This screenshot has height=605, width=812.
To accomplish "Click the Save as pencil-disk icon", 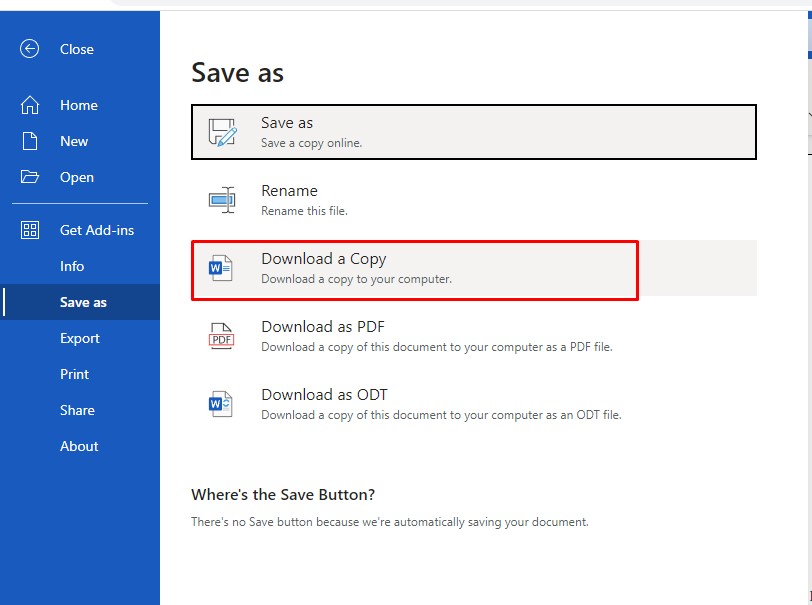I will coord(221,132).
